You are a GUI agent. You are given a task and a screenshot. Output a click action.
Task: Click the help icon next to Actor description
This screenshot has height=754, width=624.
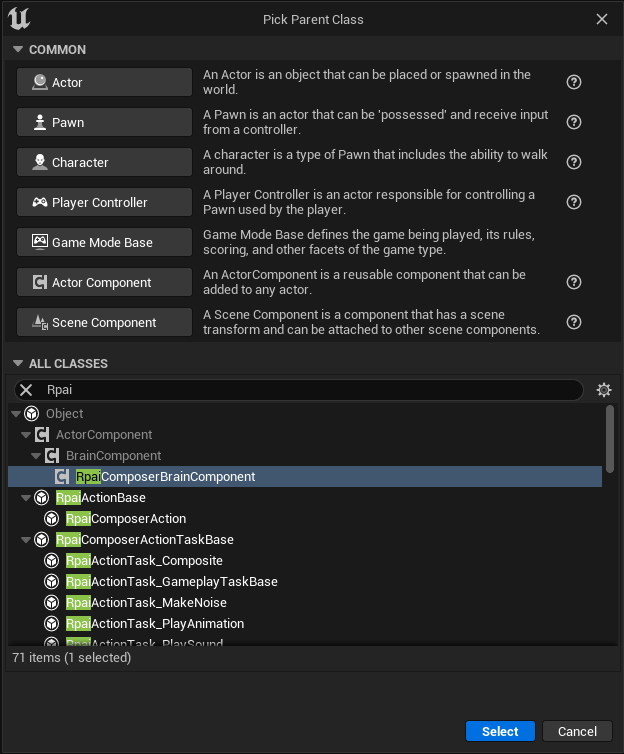[574, 82]
